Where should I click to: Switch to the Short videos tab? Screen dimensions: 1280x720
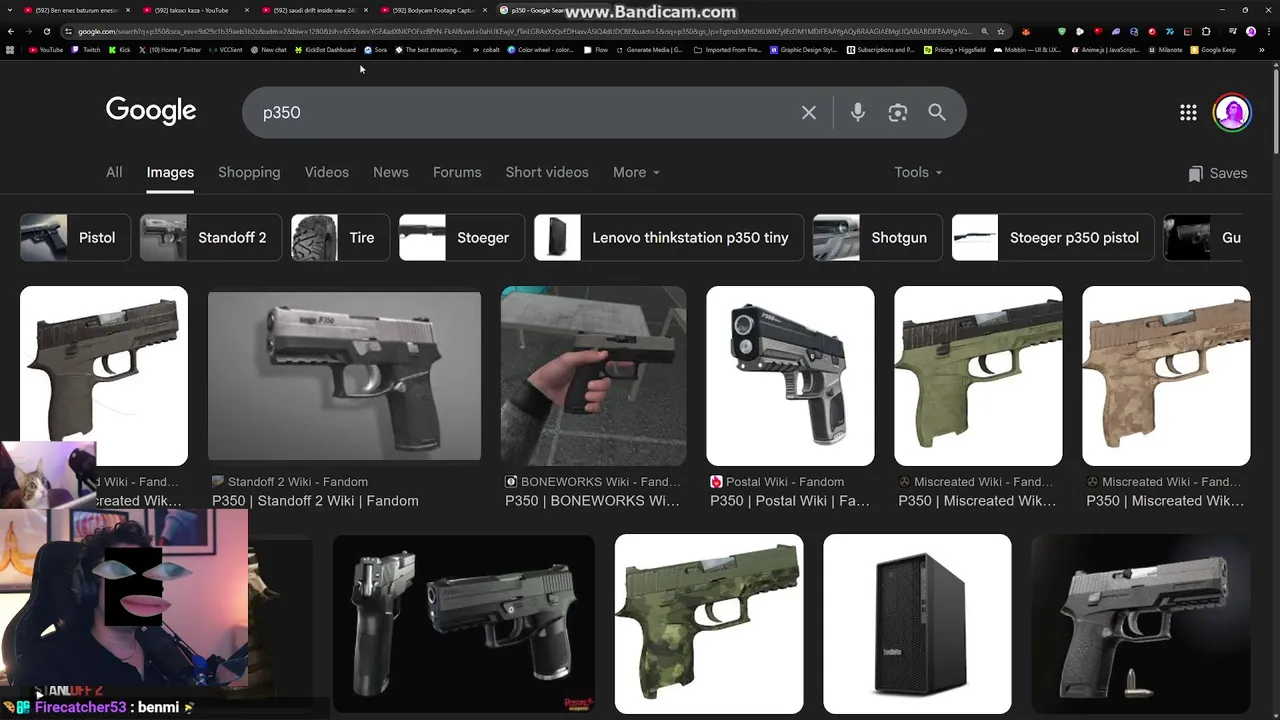(547, 173)
